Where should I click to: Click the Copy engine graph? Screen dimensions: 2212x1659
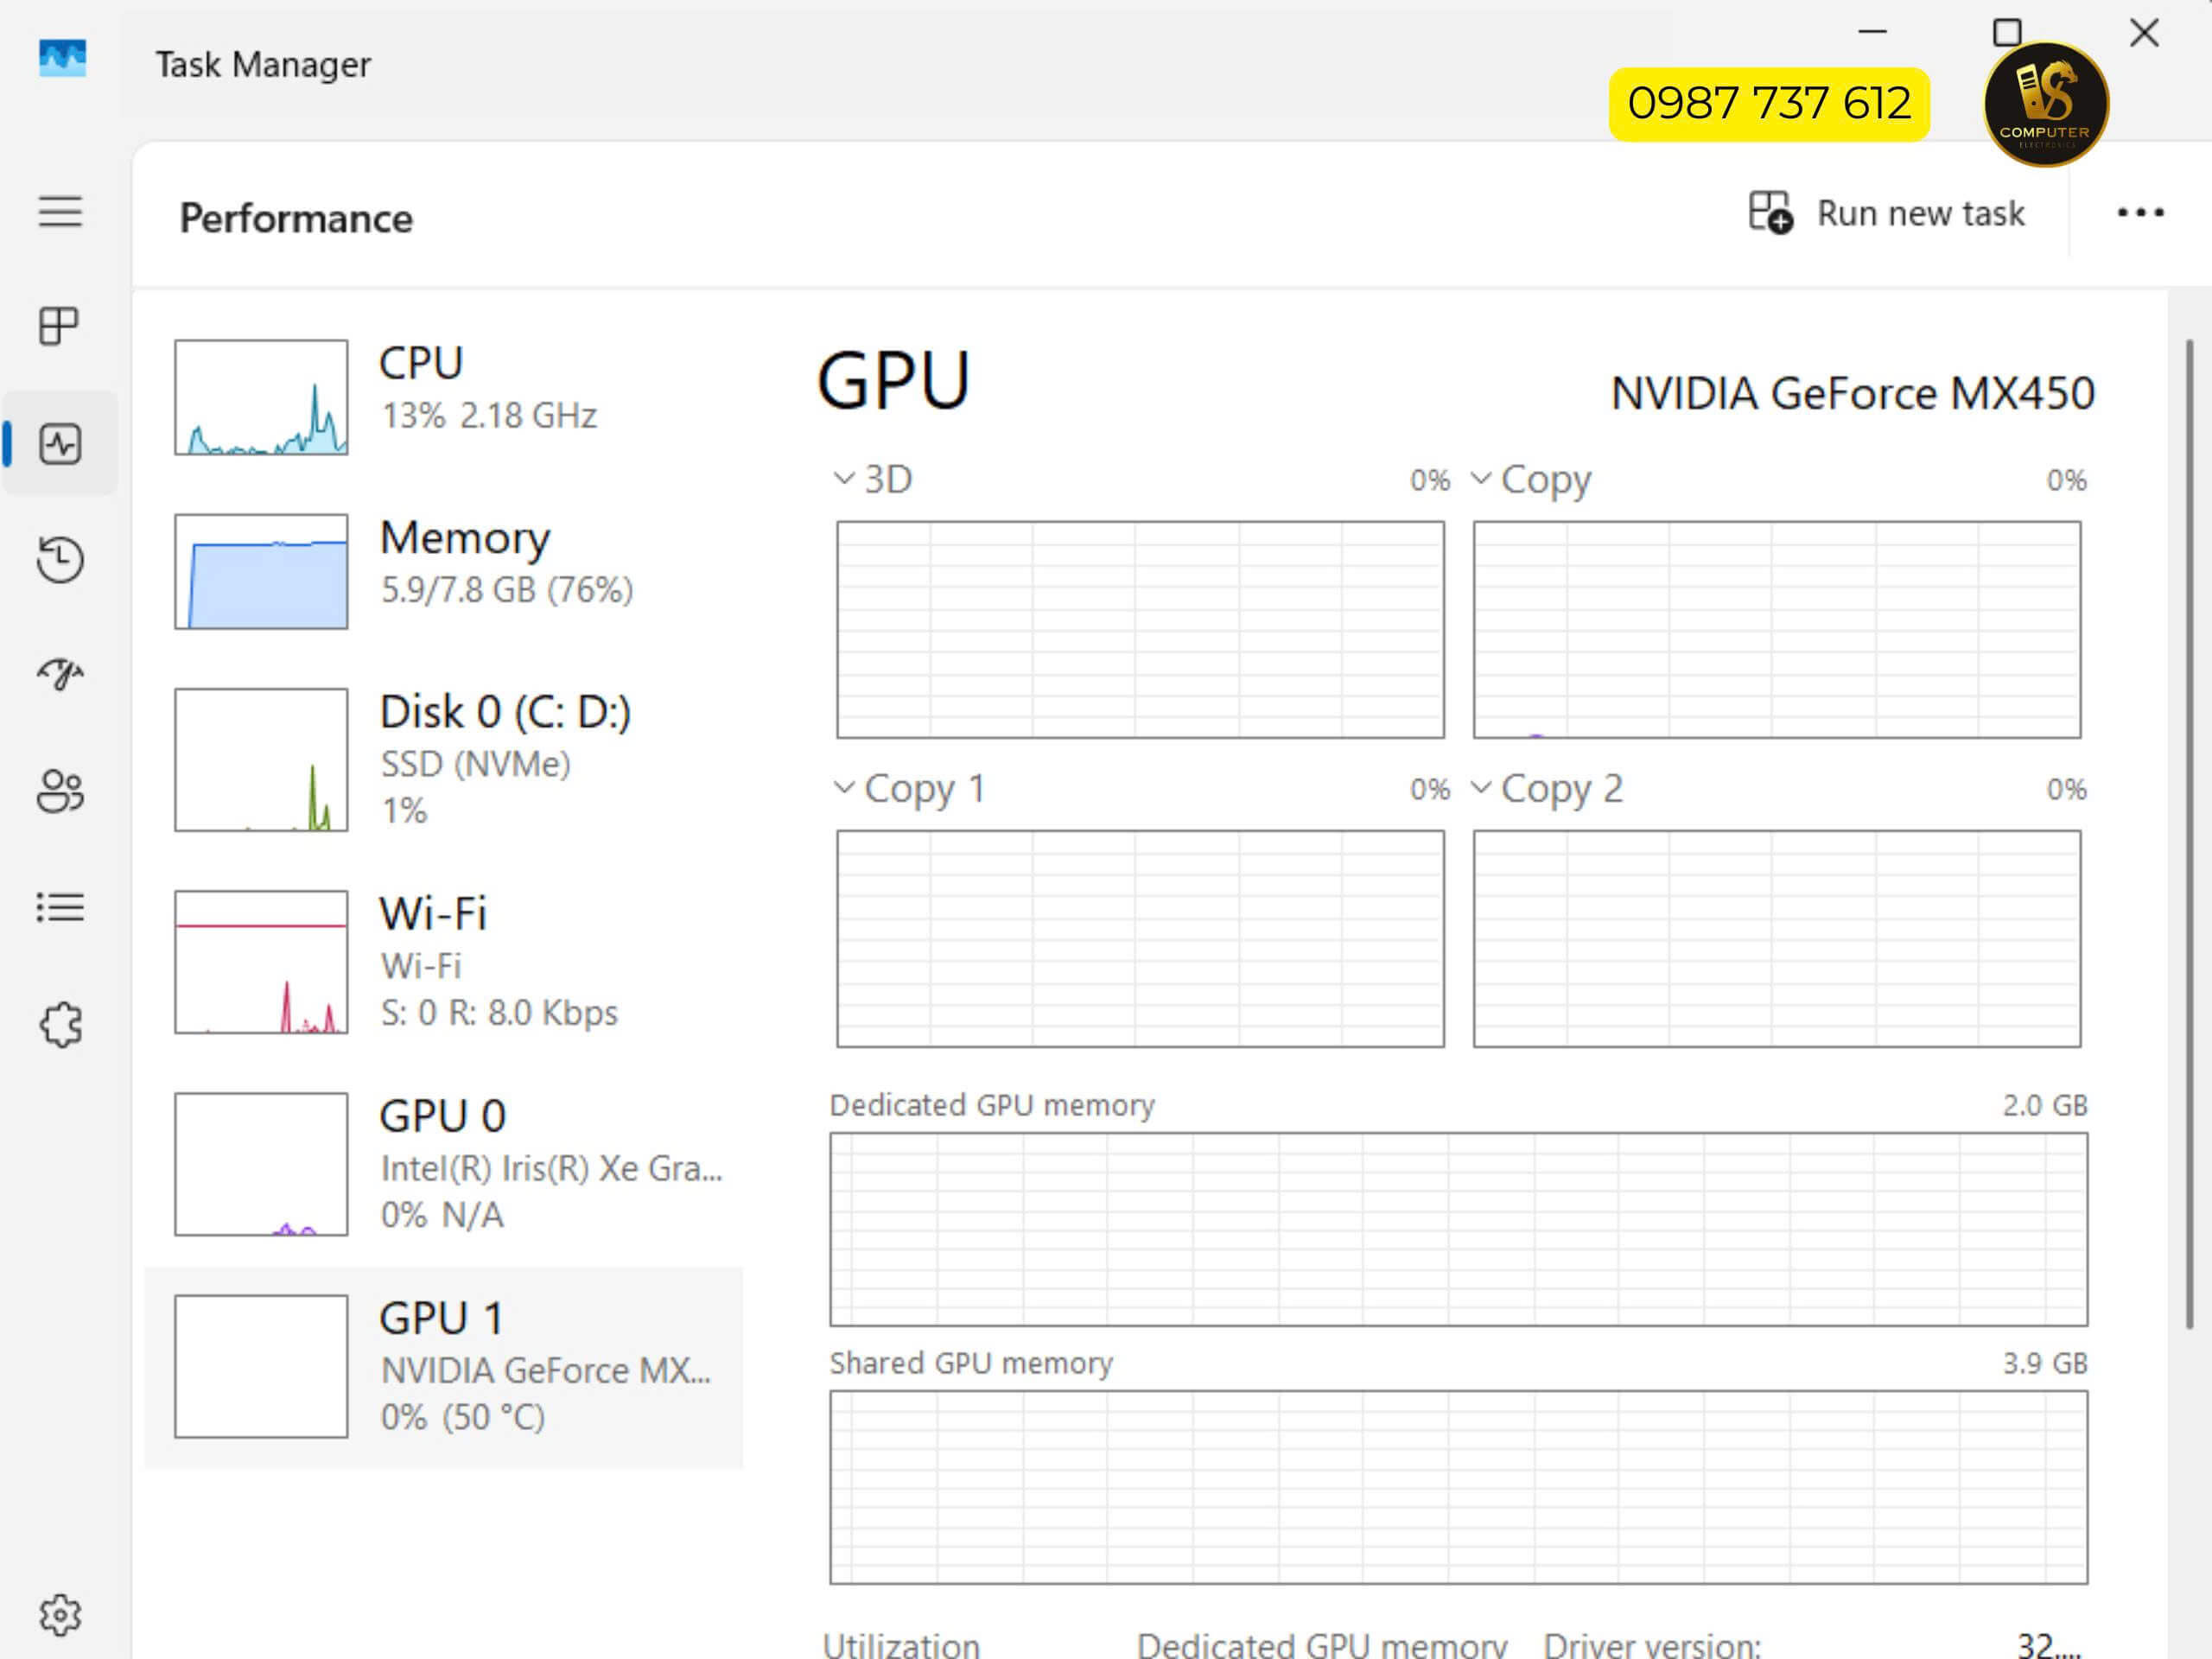[1777, 630]
